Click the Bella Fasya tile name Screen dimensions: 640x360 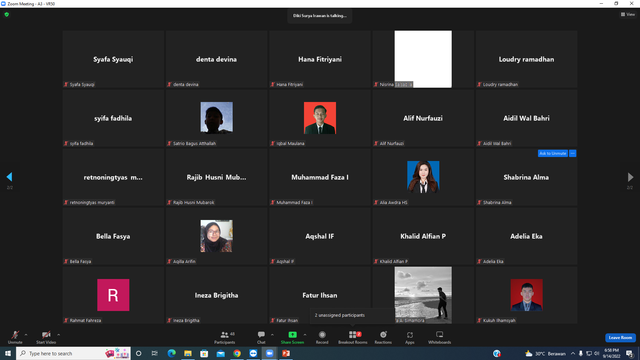tap(113, 236)
